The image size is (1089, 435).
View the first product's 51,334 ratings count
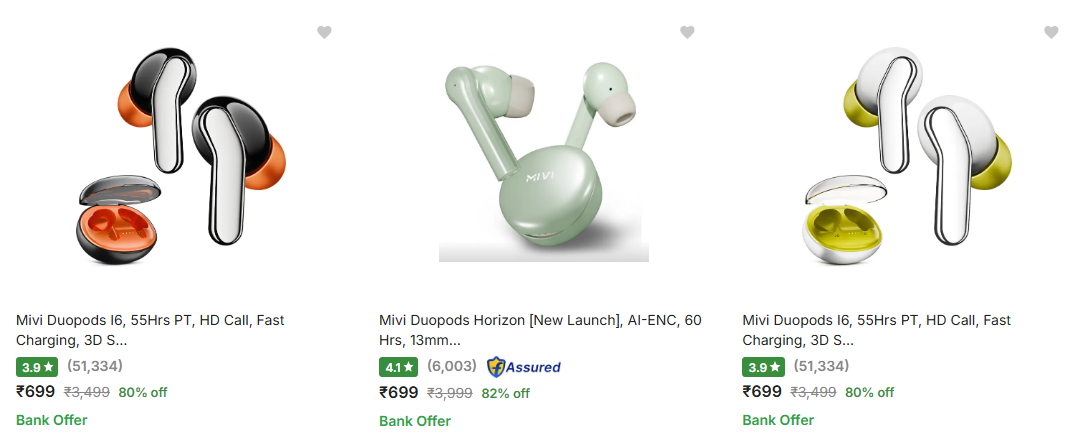[94, 366]
